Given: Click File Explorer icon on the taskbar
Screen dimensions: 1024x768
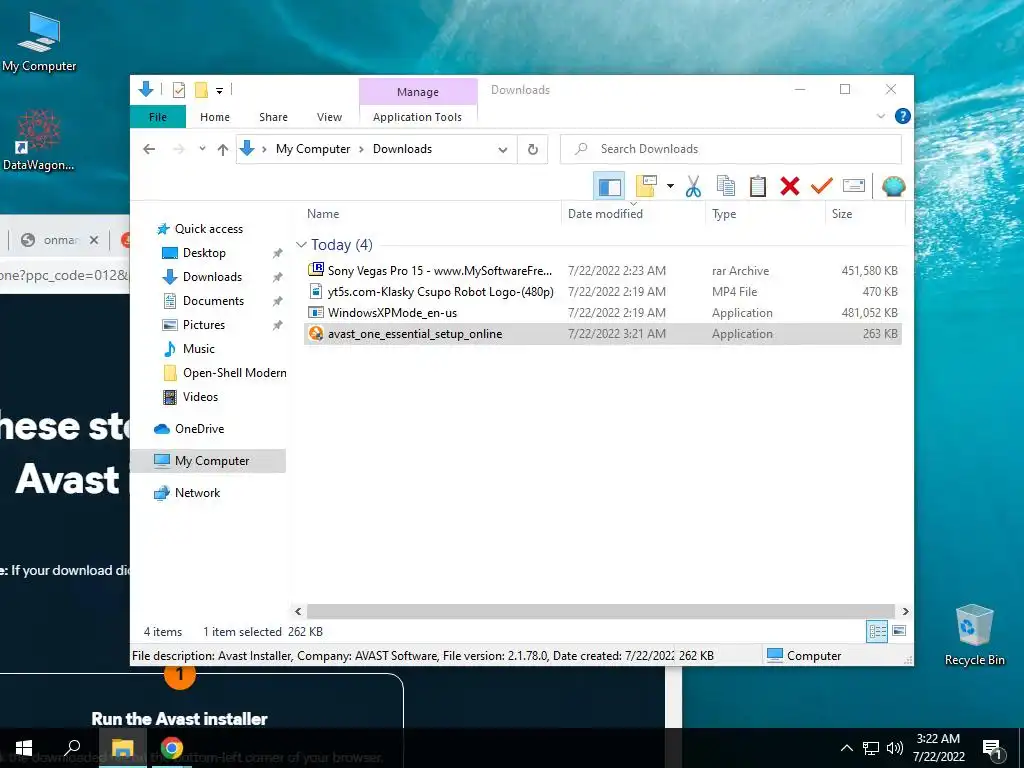Looking at the screenshot, I should tap(122, 748).
